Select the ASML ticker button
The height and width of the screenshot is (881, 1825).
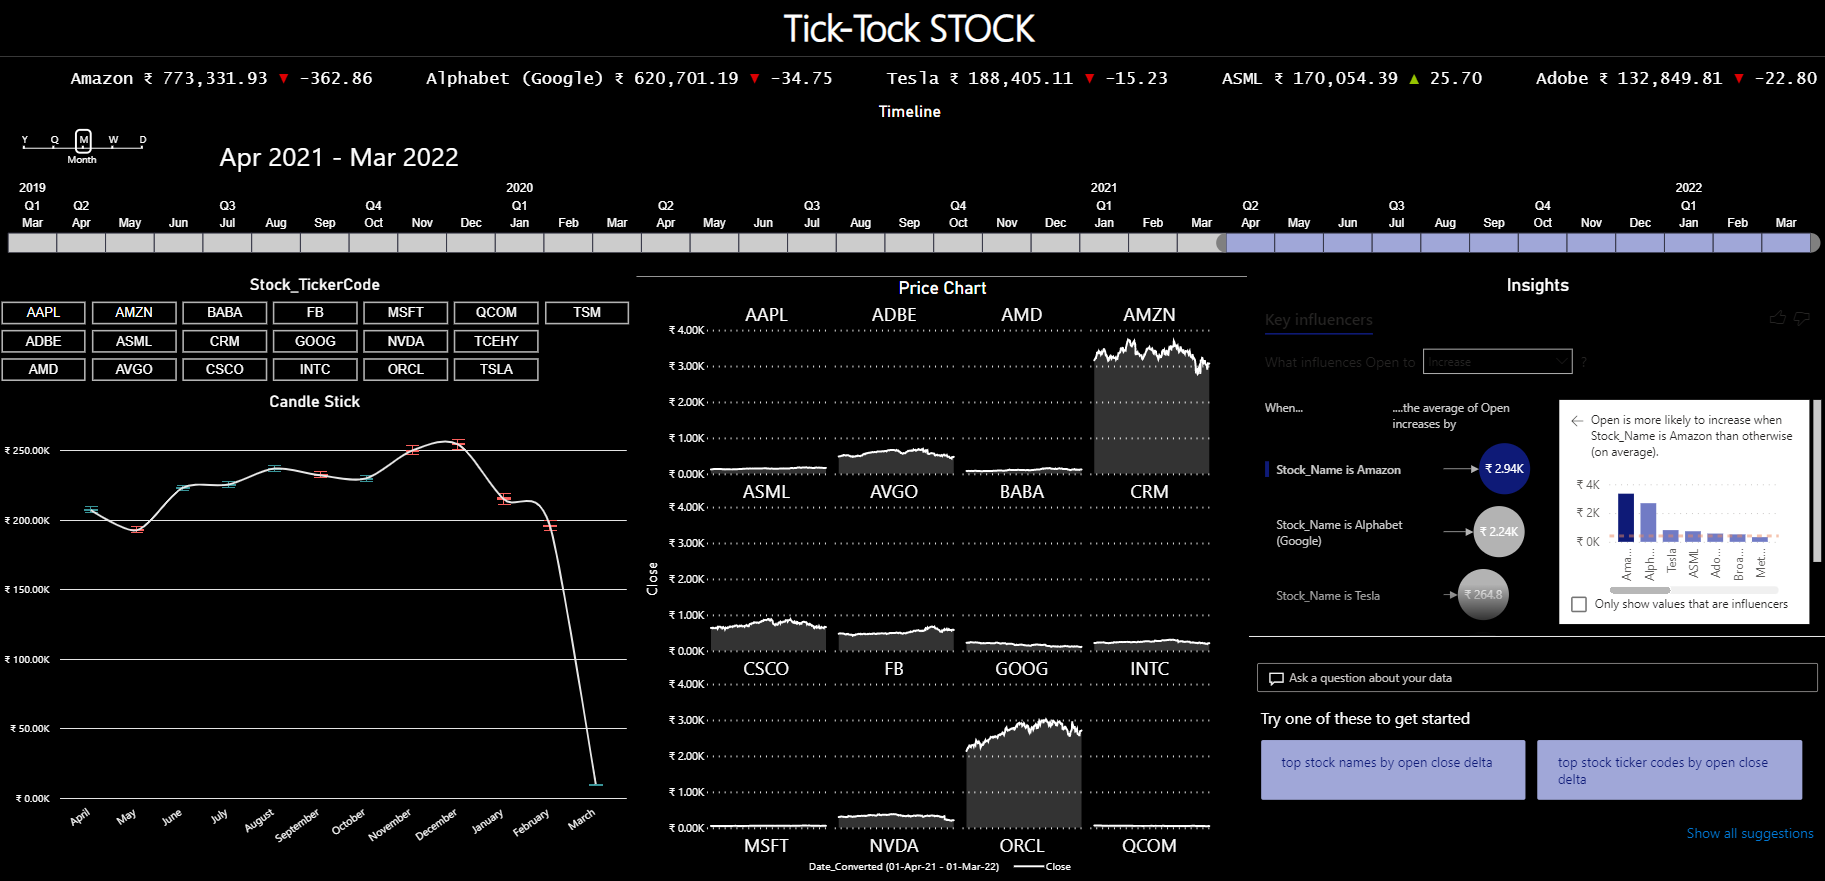click(134, 341)
